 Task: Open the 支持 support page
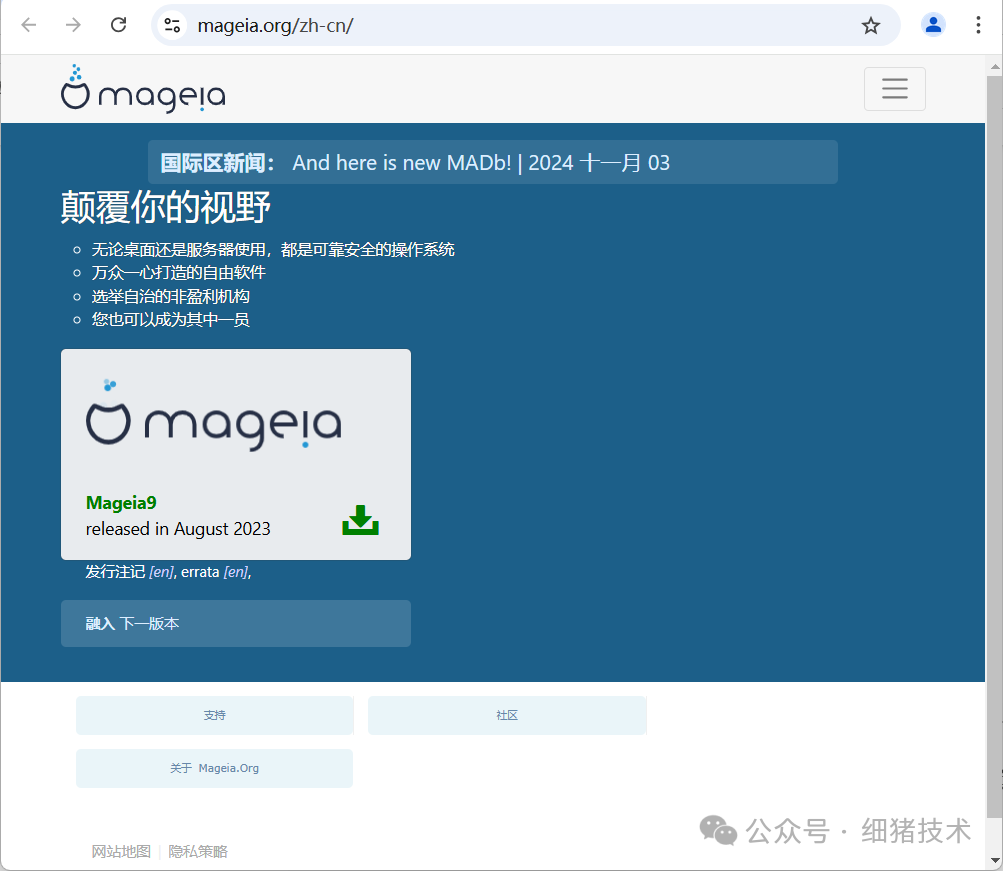click(x=213, y=715)
